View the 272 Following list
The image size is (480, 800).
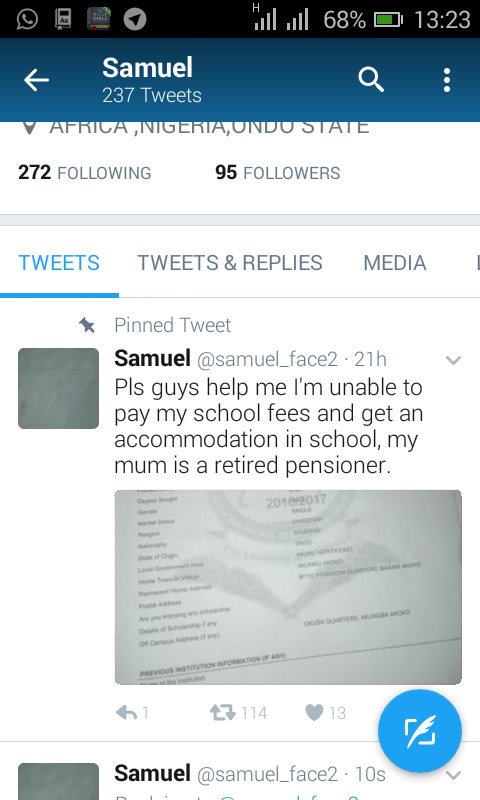point(85,172)
